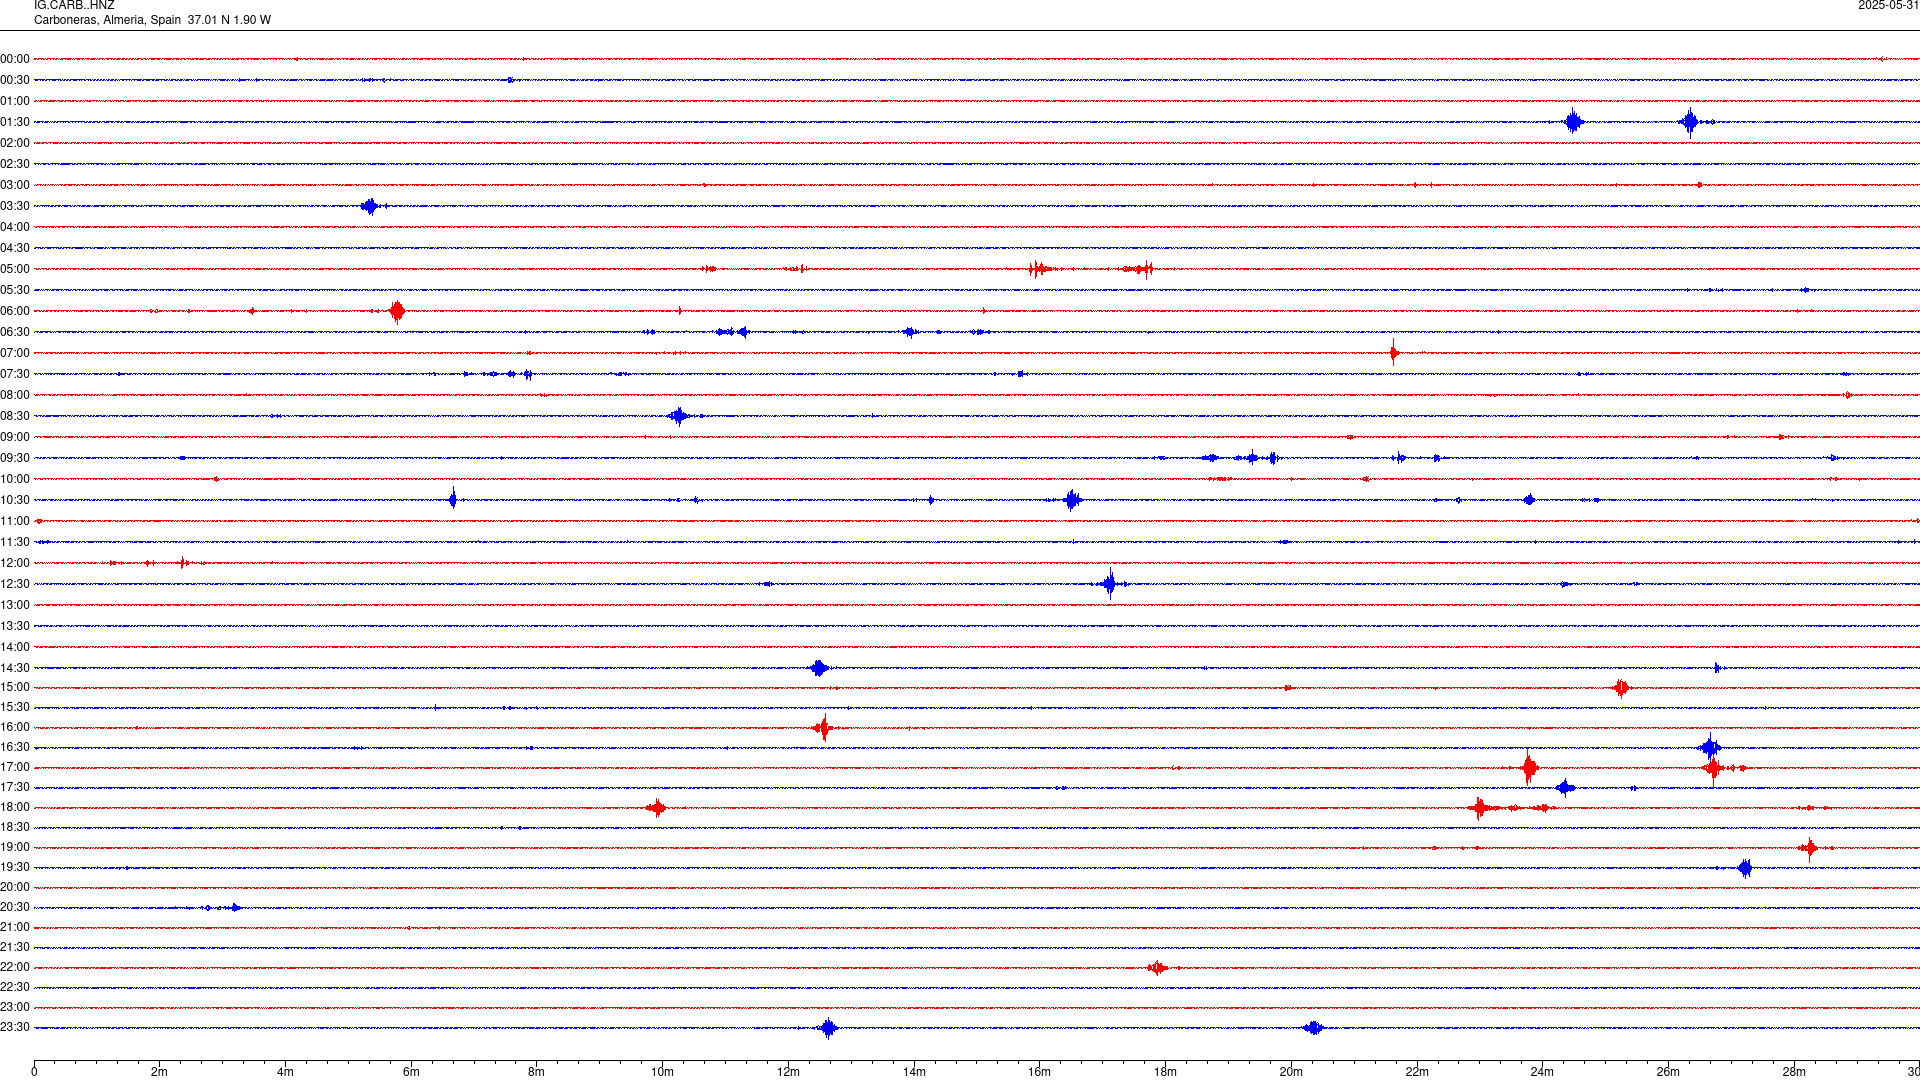Viewport: 1920px width, 1080px height.
Task: Click the 24m tick on time axis
Action: point(1542,1072)
